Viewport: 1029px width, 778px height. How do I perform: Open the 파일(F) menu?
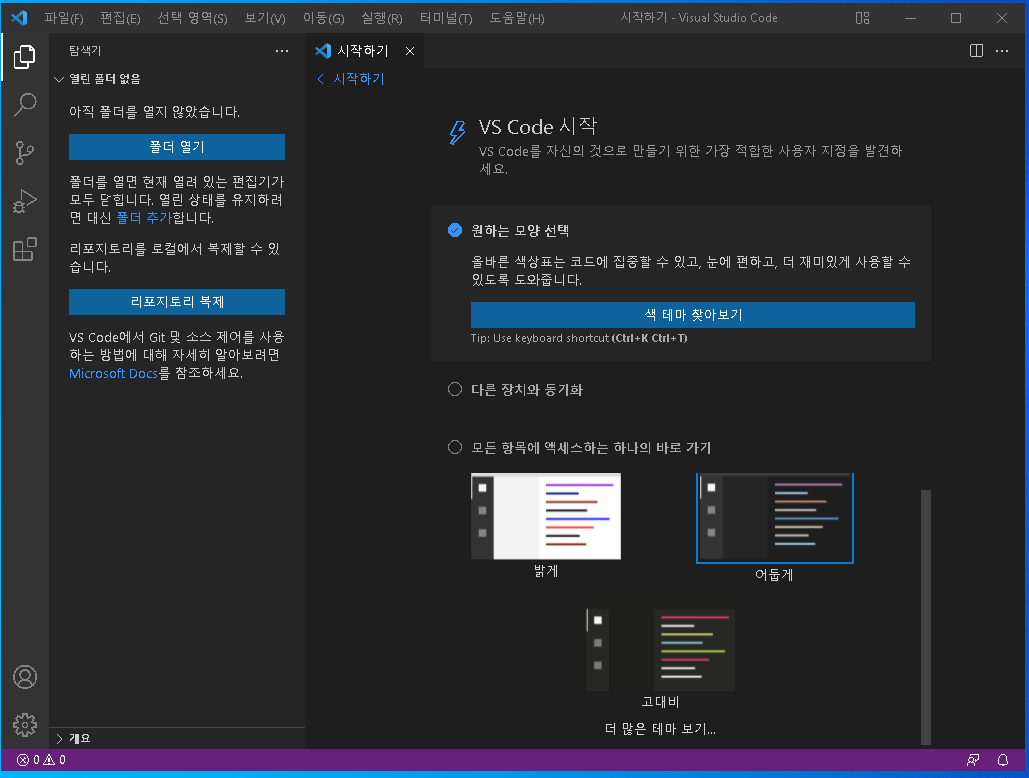(x=64, y=18)
